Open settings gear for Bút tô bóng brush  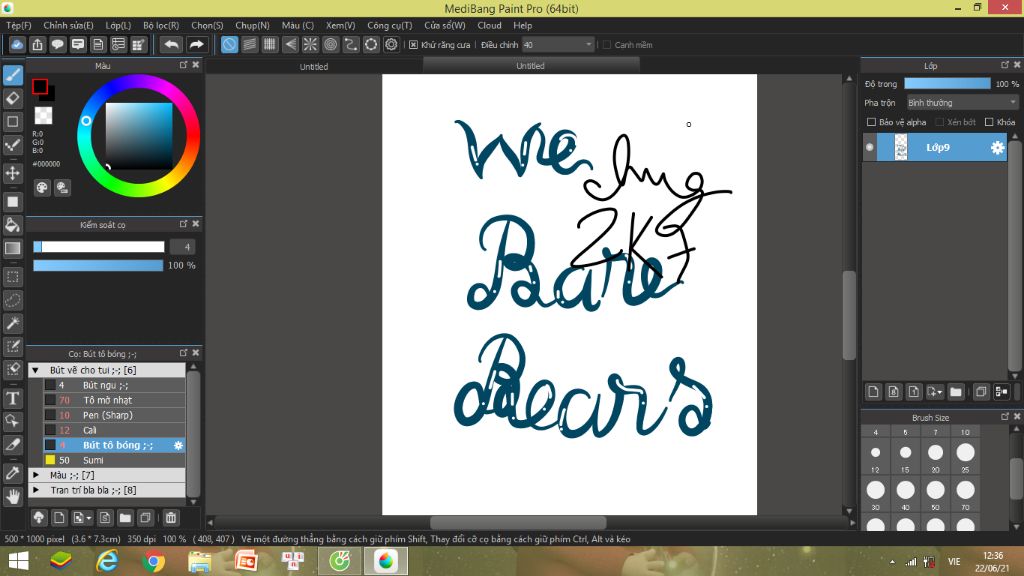tap(178, 445)
